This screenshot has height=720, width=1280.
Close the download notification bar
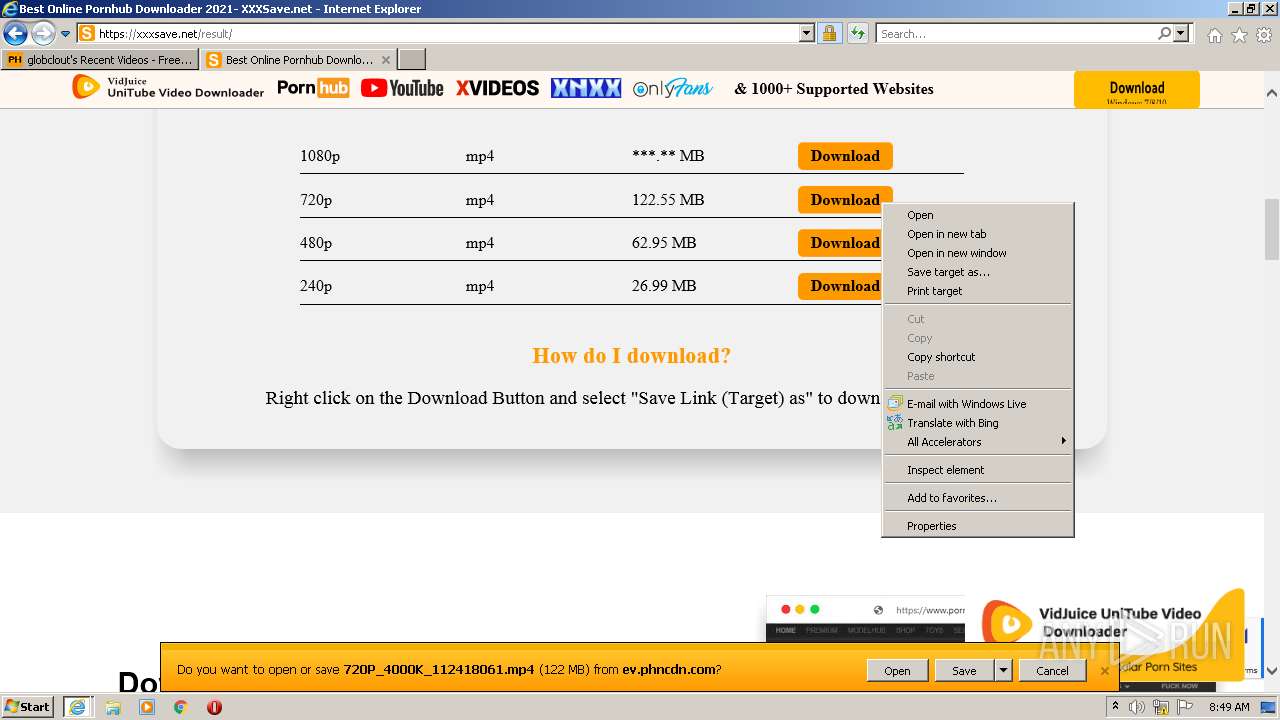(x=1105, y=671)
